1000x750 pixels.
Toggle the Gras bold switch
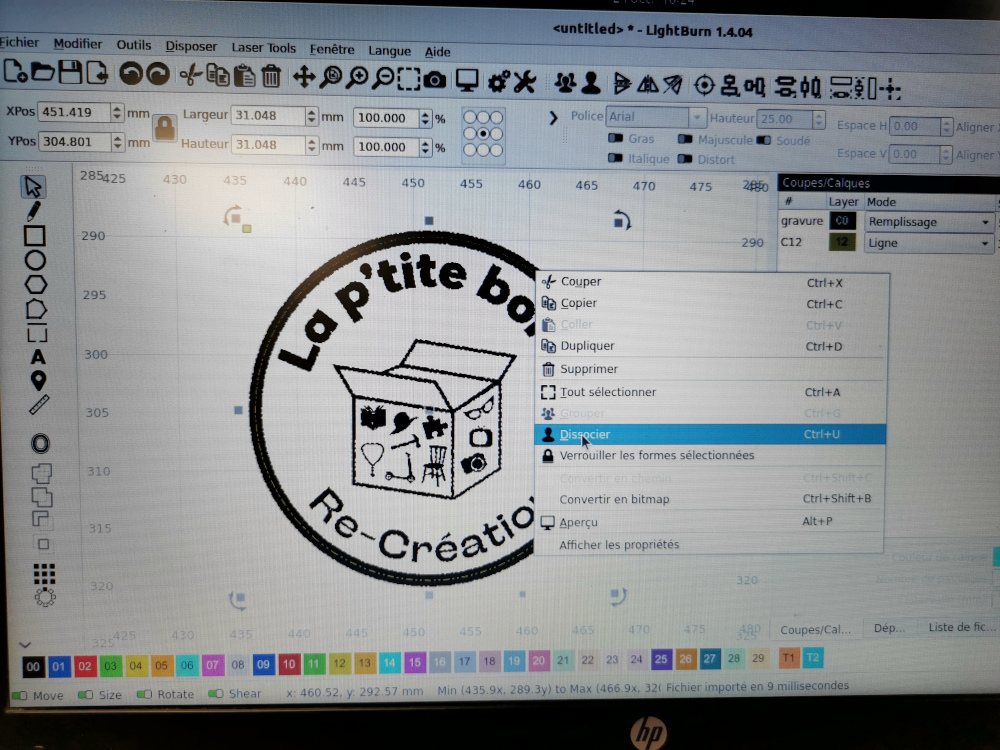616,140
